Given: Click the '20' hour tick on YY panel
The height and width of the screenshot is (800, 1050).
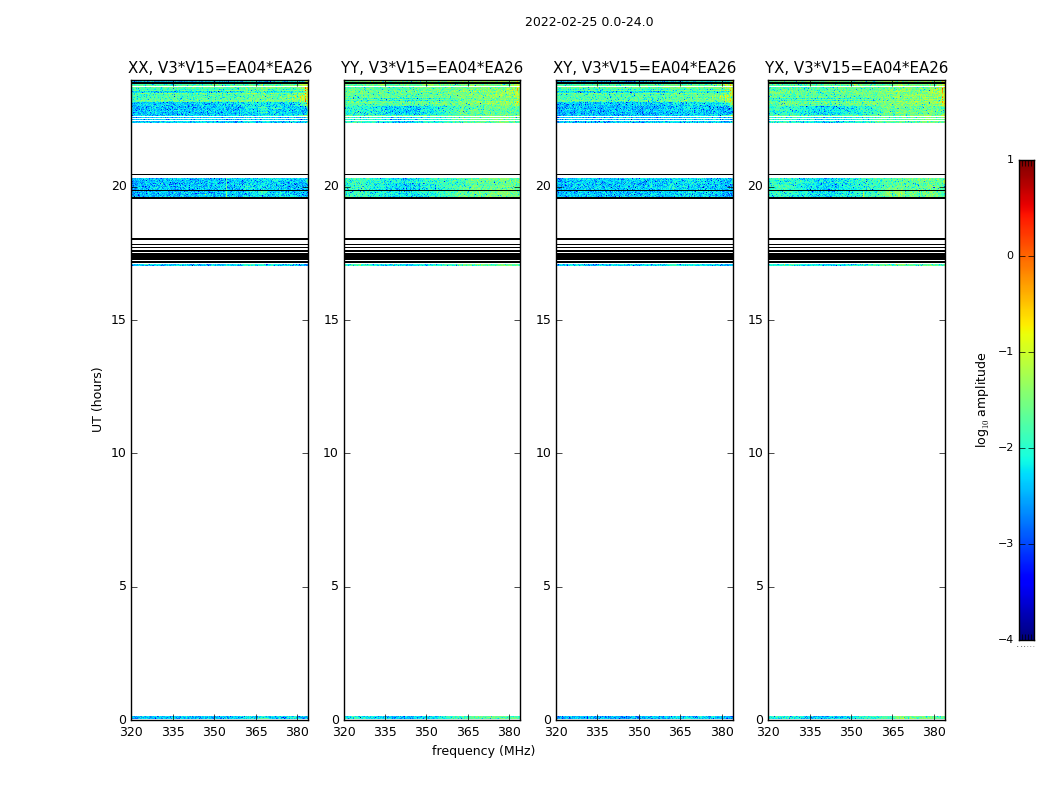Looking at the screenshot, I should 331,186.
